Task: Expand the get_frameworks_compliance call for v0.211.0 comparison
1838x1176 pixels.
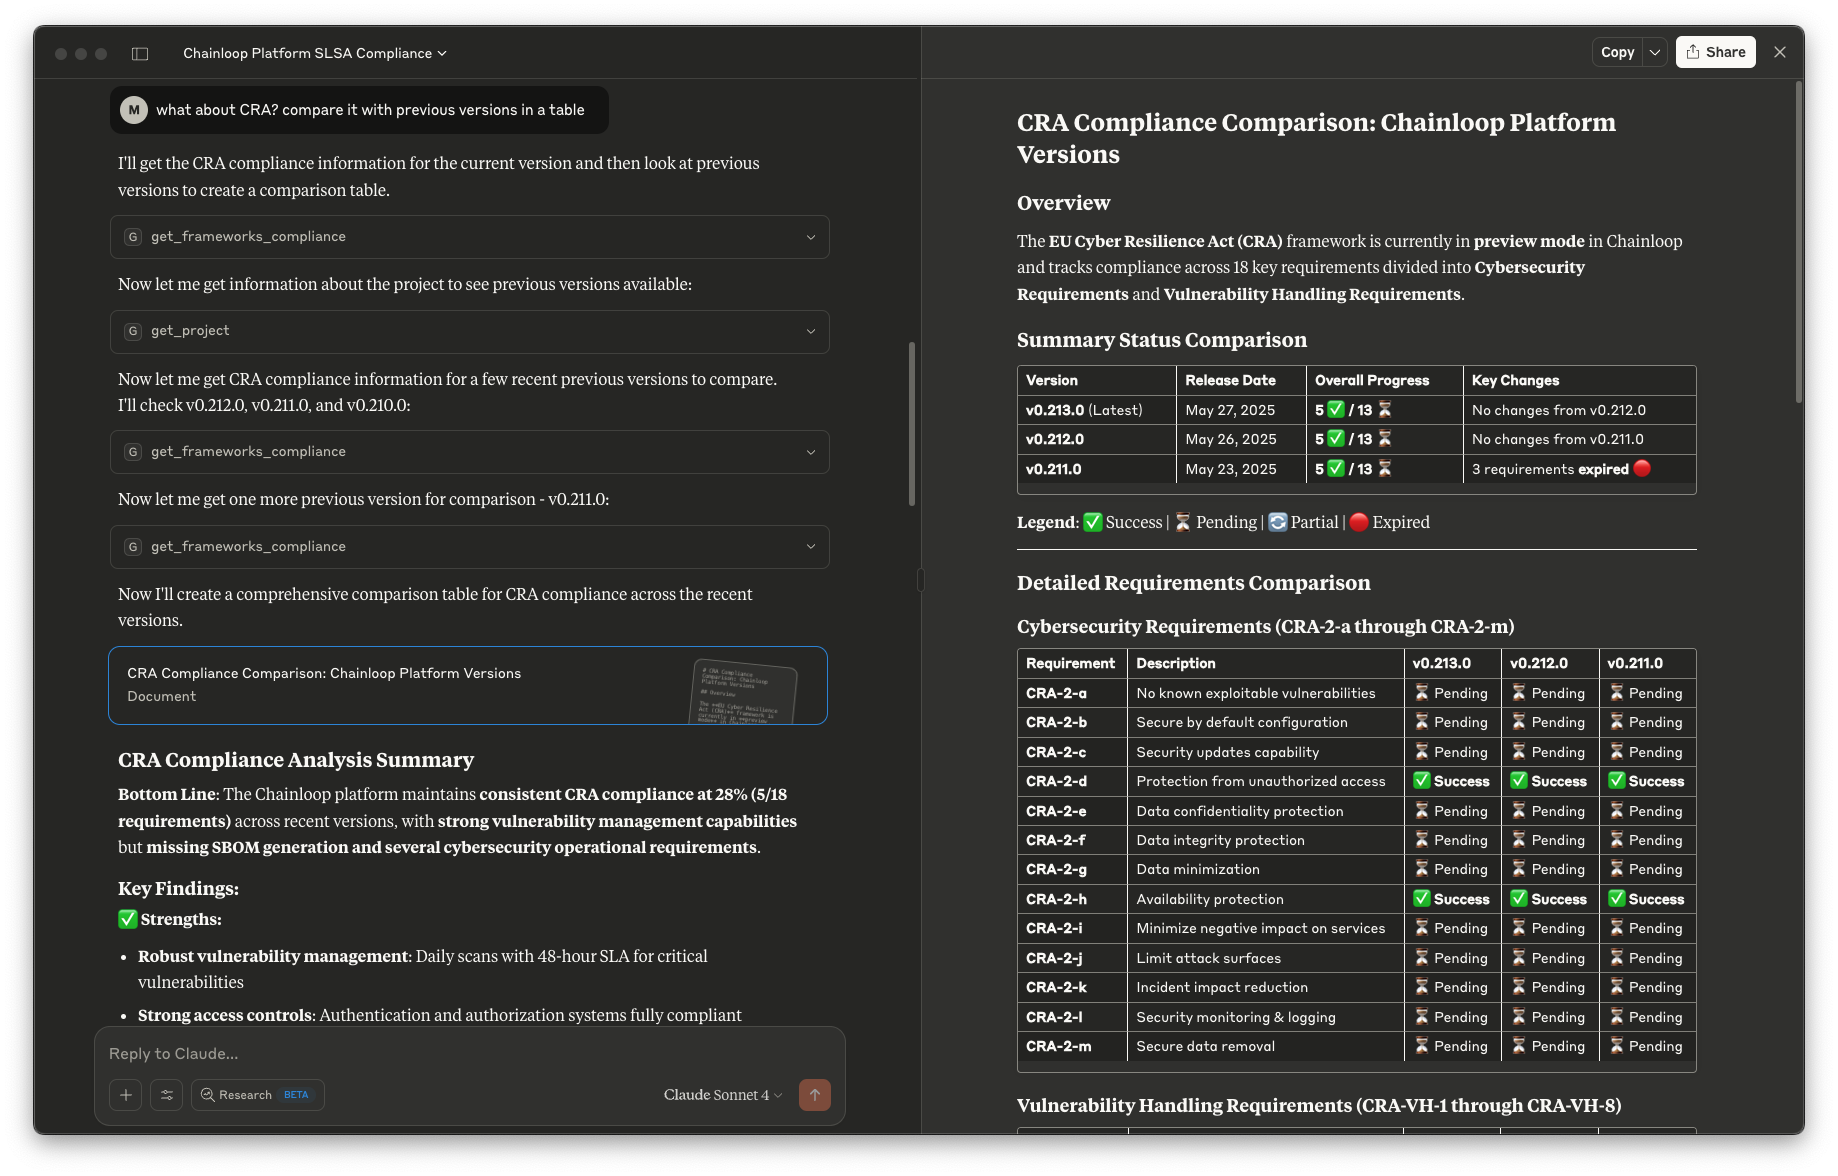Action: [469, 547]
